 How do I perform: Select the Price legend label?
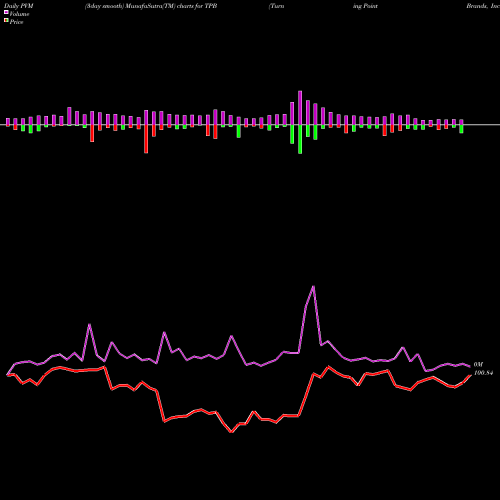pyautogui.click(x=16, y=22)
